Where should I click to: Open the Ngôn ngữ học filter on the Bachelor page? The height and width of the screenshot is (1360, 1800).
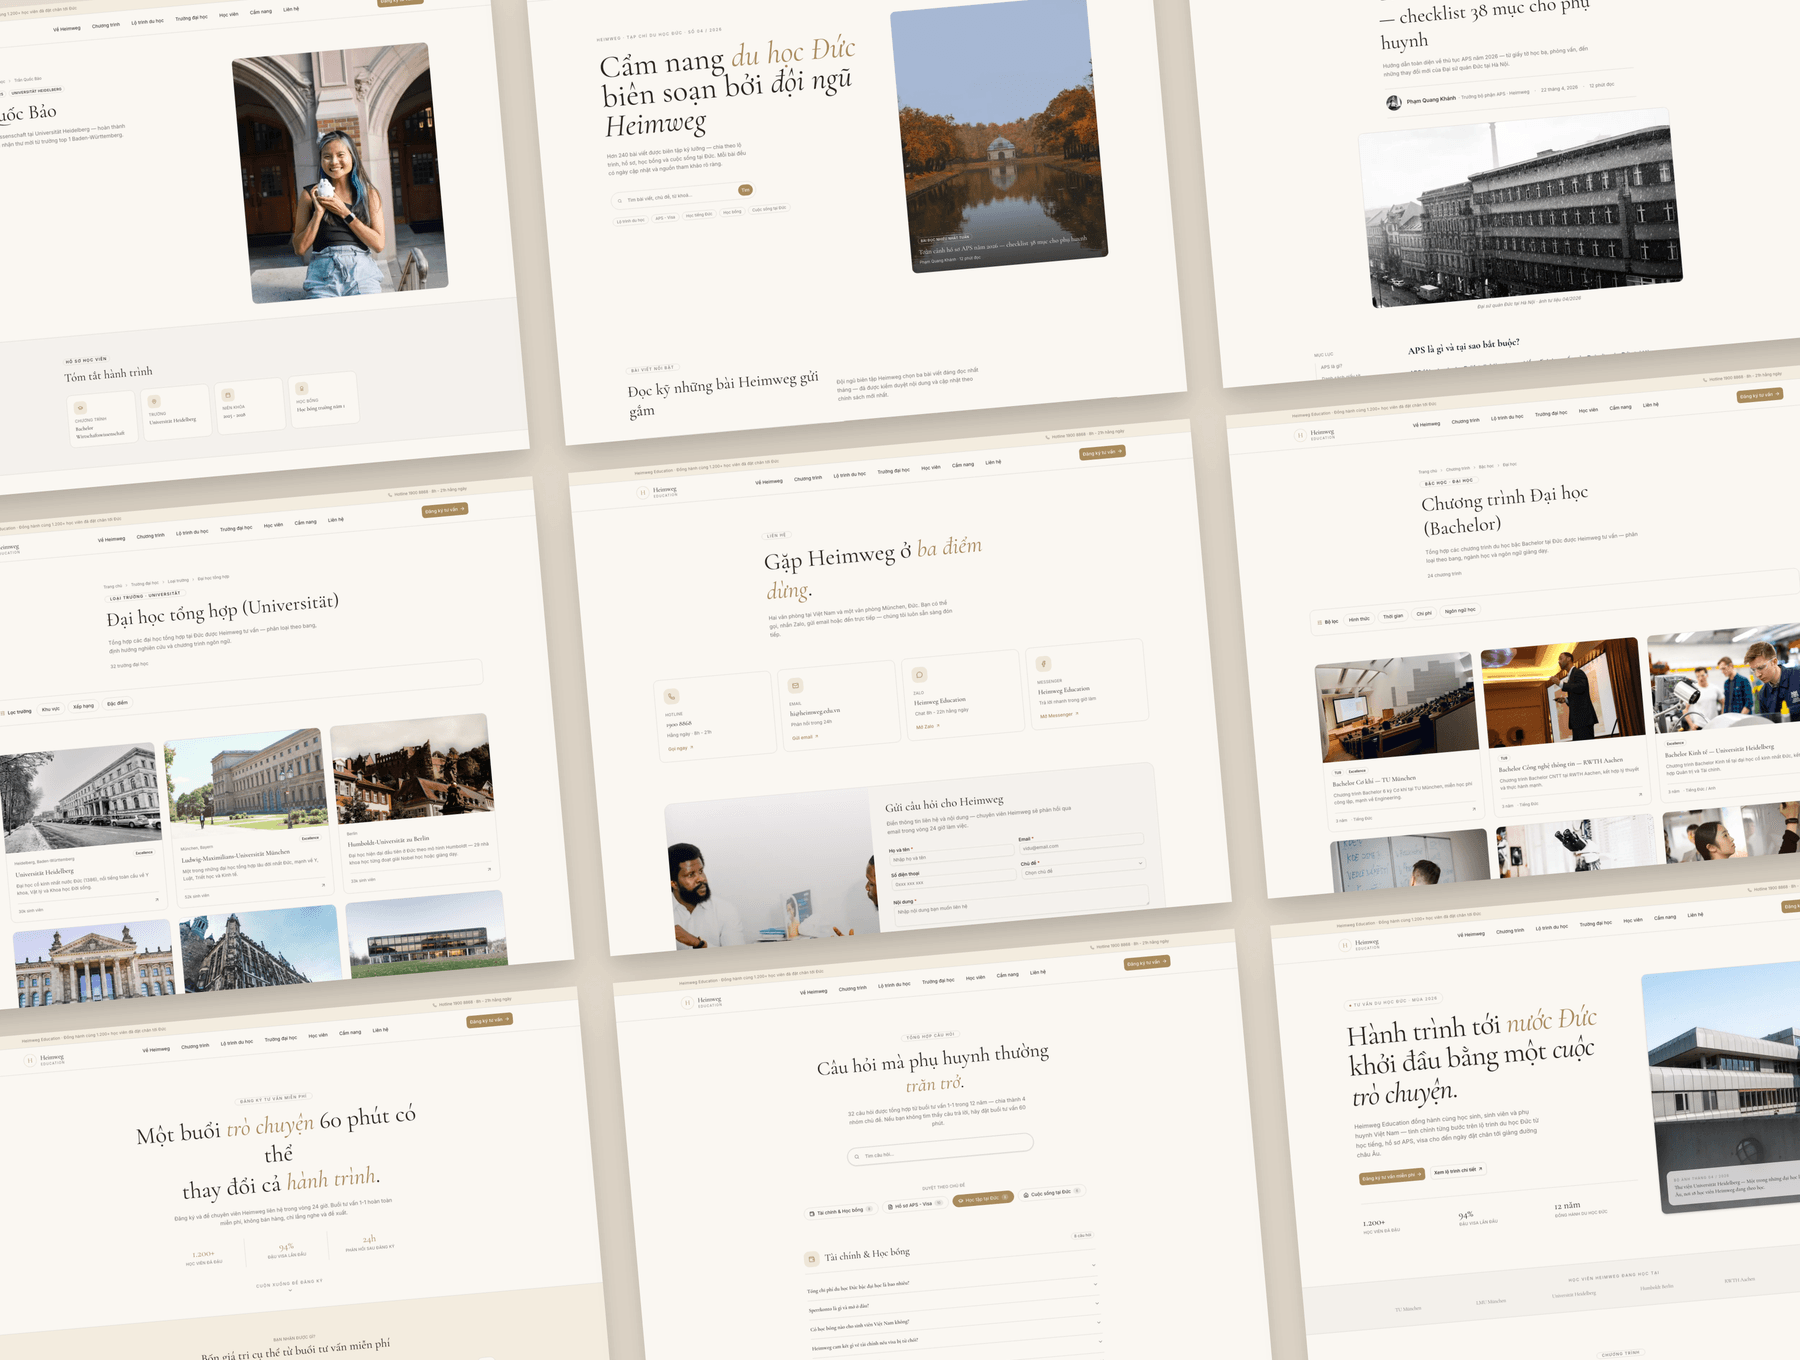pos(1460,610)
